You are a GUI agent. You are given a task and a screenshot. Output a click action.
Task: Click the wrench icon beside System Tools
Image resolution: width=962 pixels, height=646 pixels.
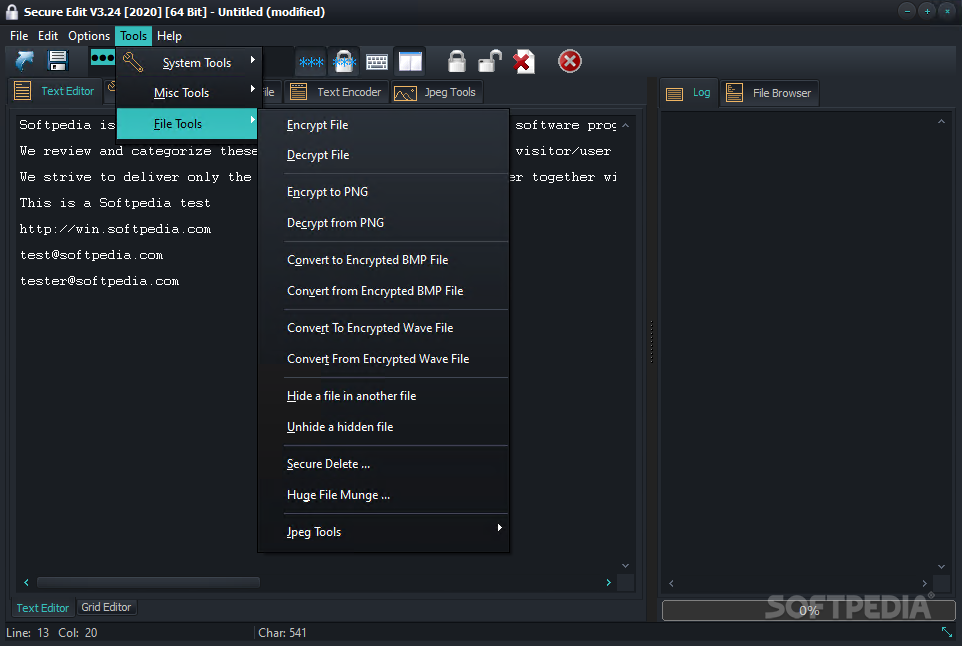point(133,62)
